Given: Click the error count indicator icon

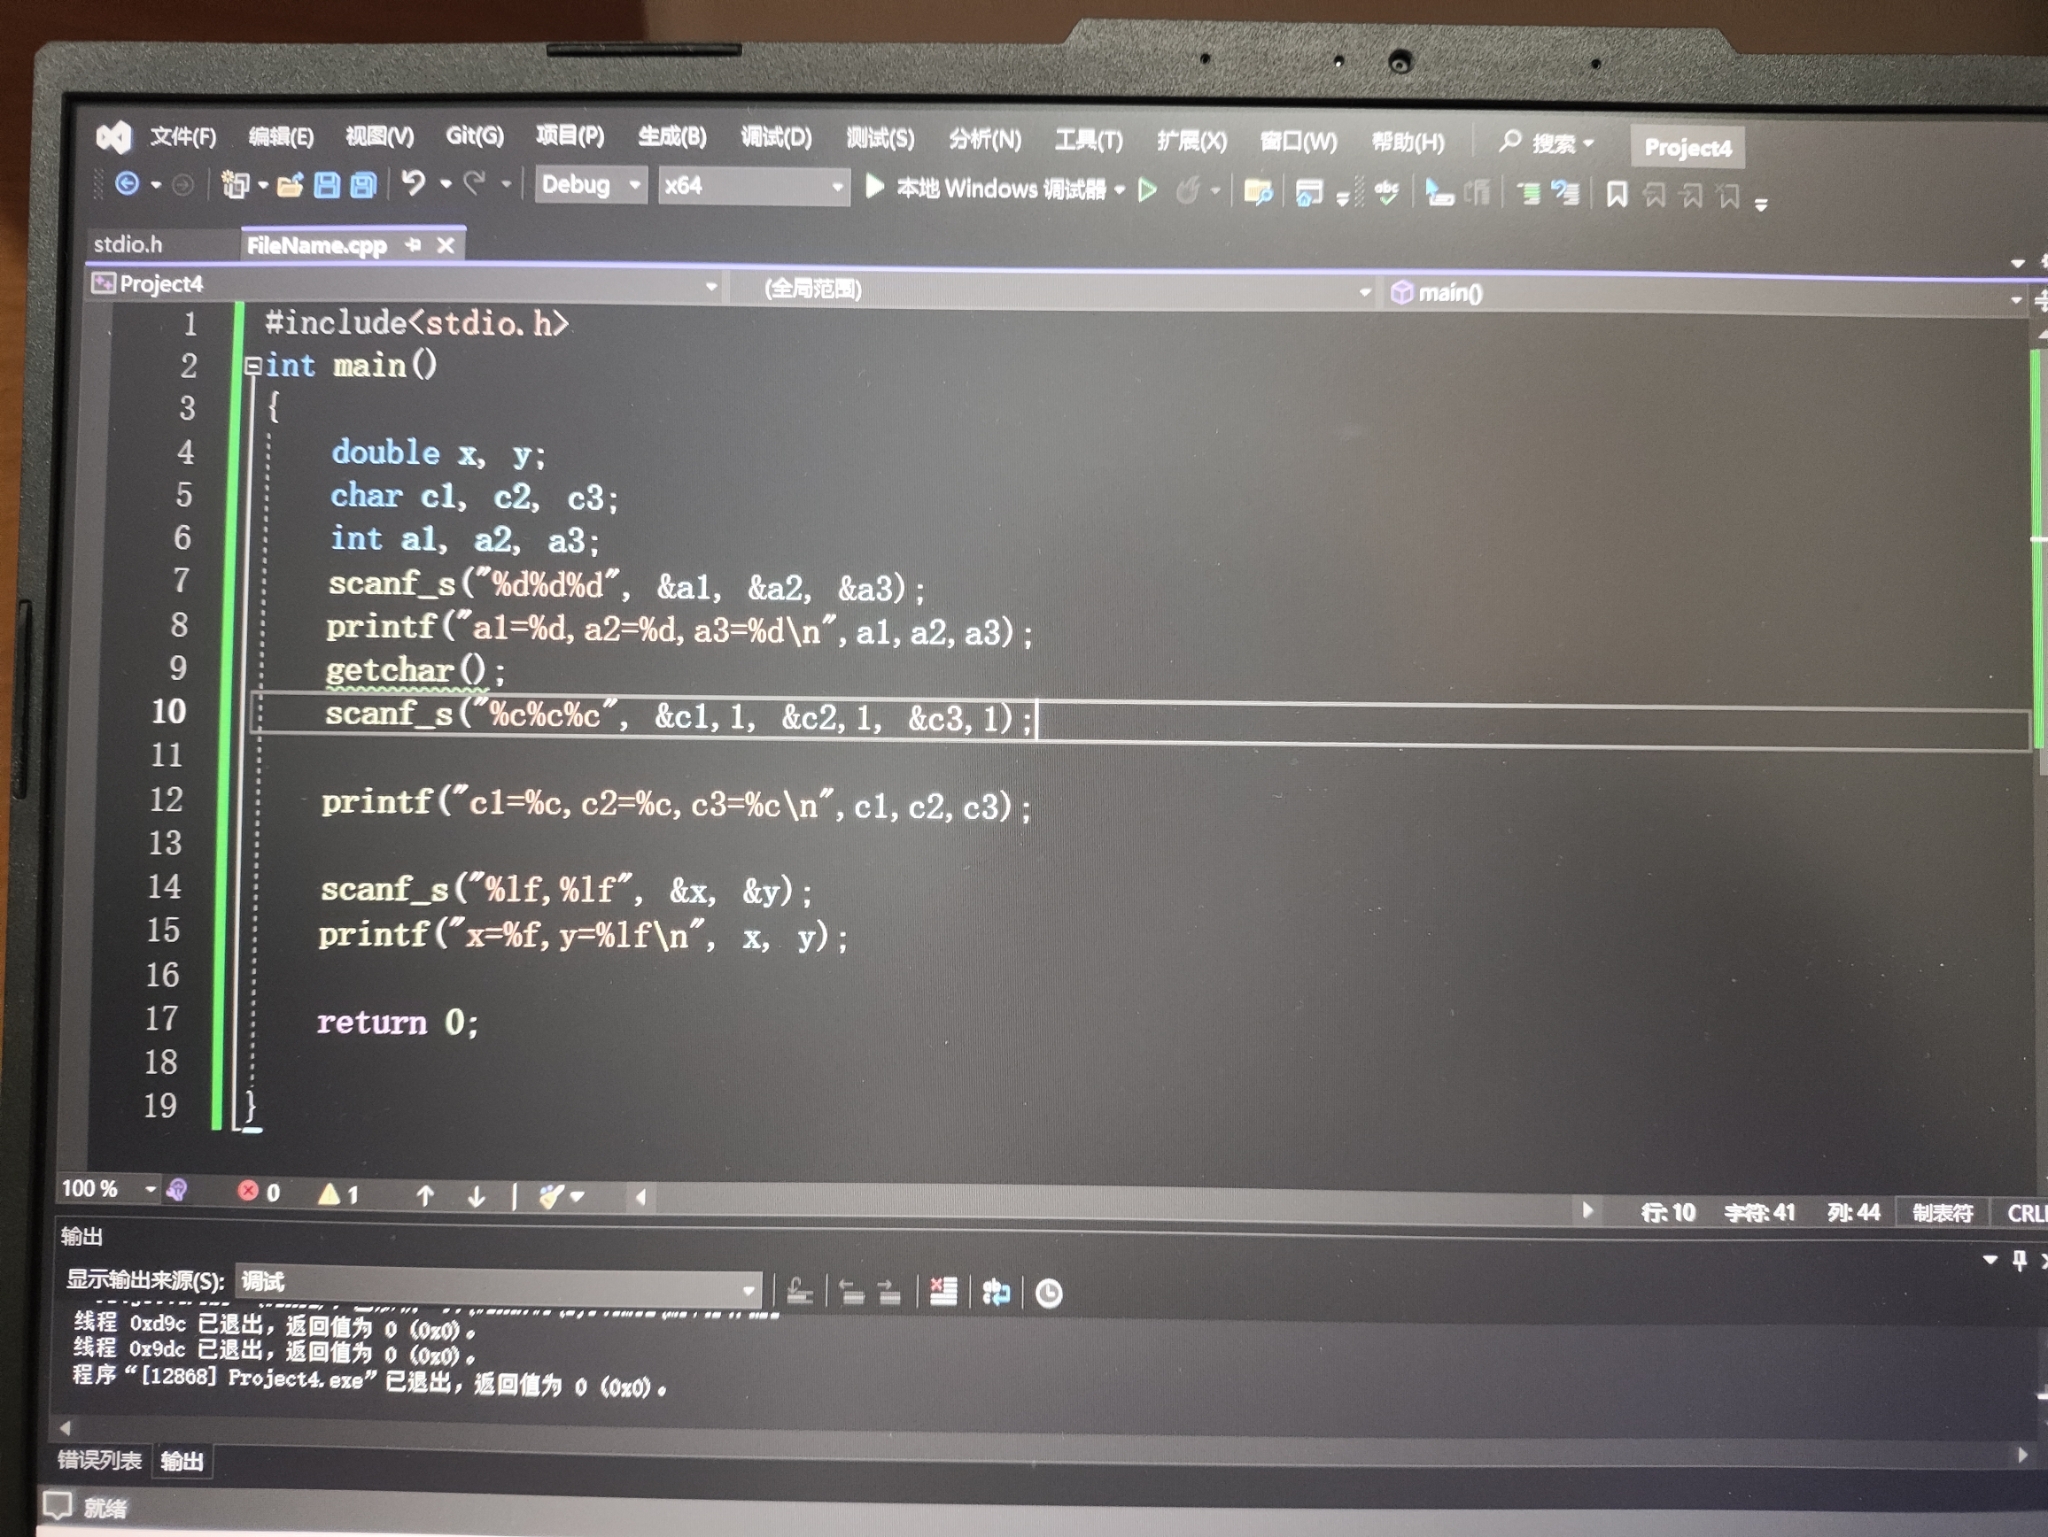Looking at the screenshot, I should coord(250,1191).
